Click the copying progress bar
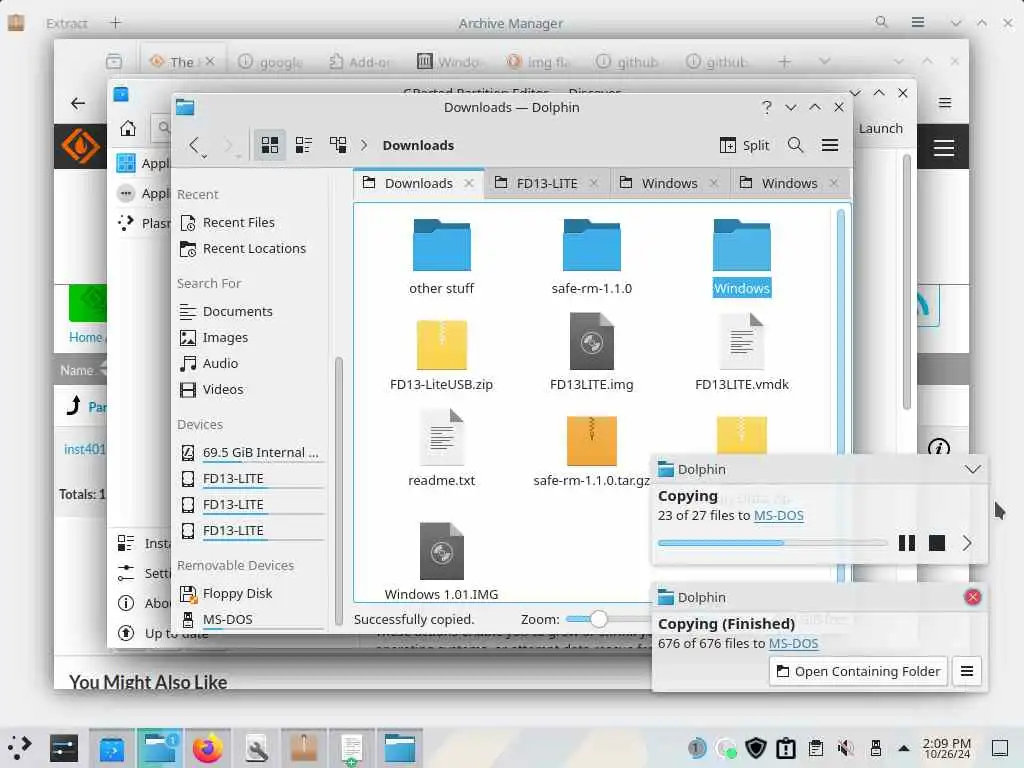This screenshot has height=768, width=1024. (772, 543)
